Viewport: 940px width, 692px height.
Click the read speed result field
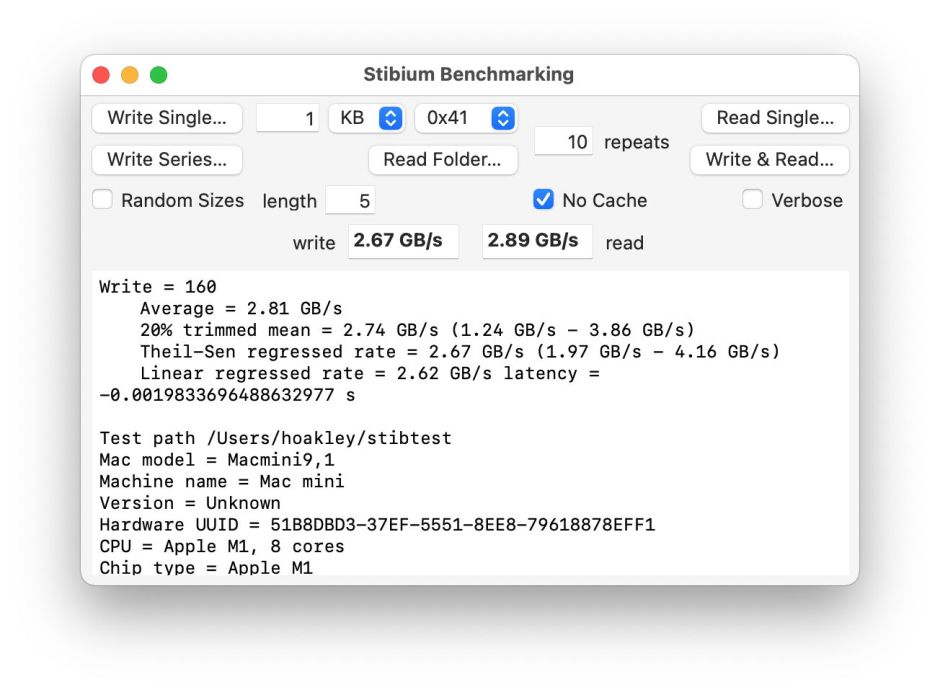(537, 241)
